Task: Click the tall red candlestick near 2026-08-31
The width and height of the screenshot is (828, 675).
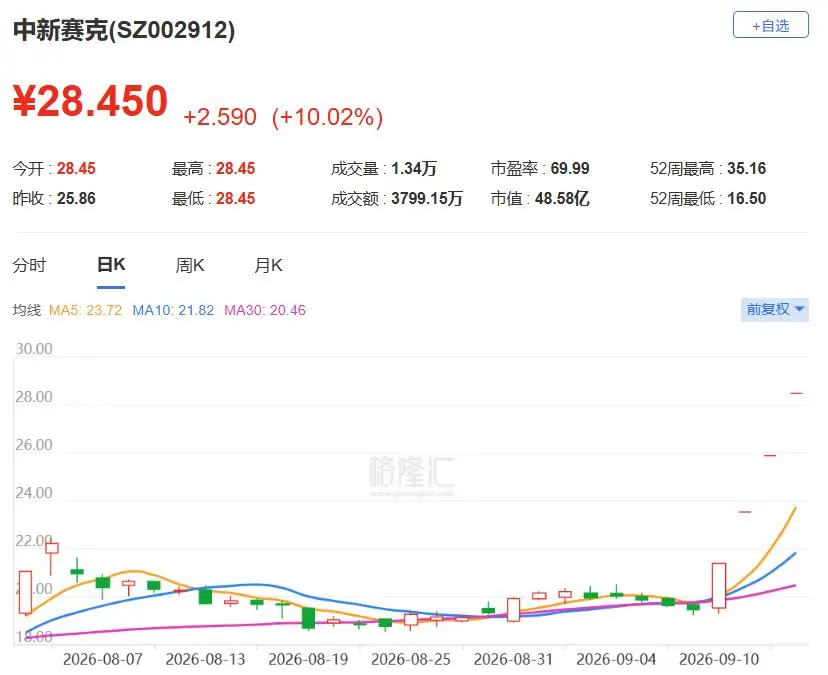Action: pyautogui.click(x=513, y=610)
